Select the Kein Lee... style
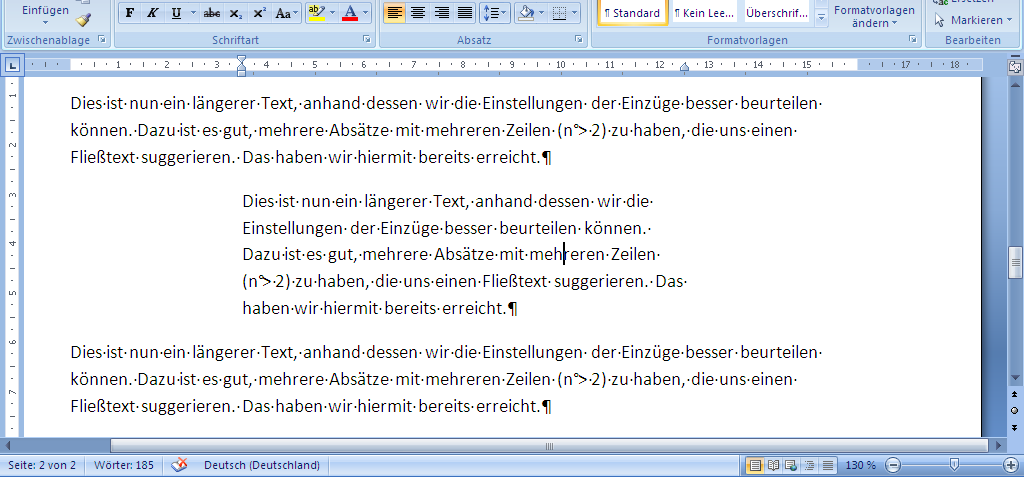The image size is (1026, 477). (704, 13)
